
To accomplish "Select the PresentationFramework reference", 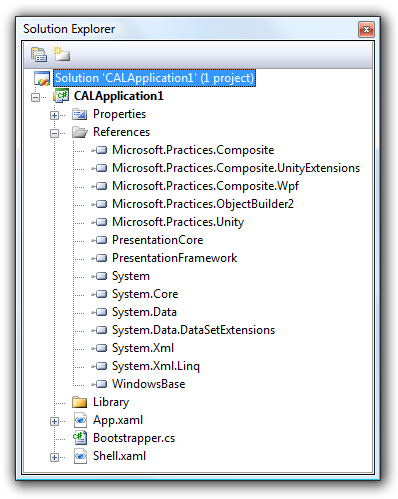I will 174,258.
